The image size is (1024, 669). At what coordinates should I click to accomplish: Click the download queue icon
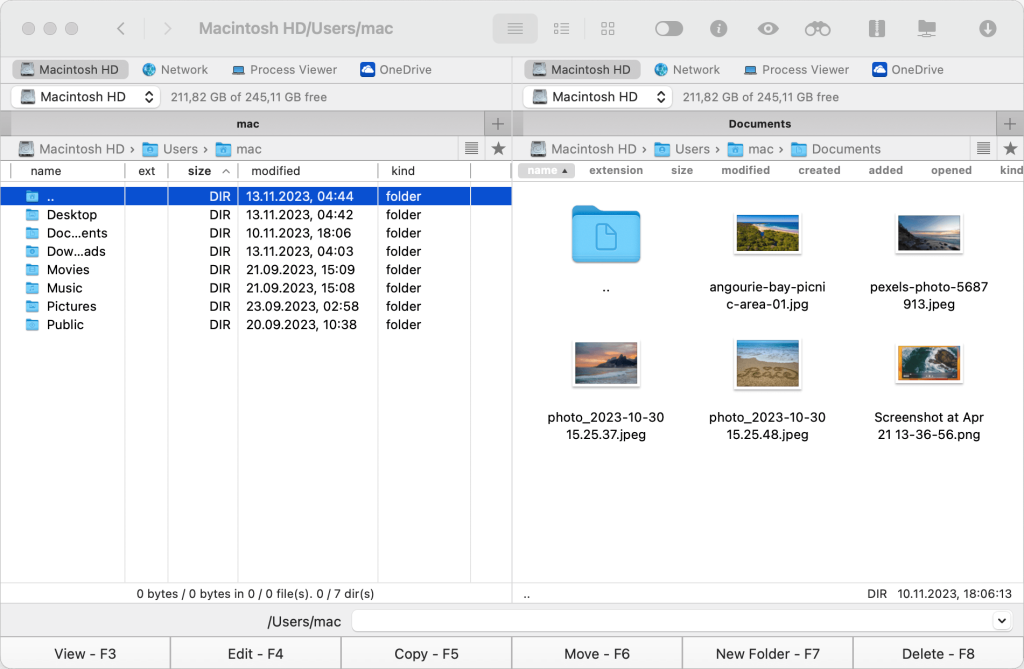(987, 29)
